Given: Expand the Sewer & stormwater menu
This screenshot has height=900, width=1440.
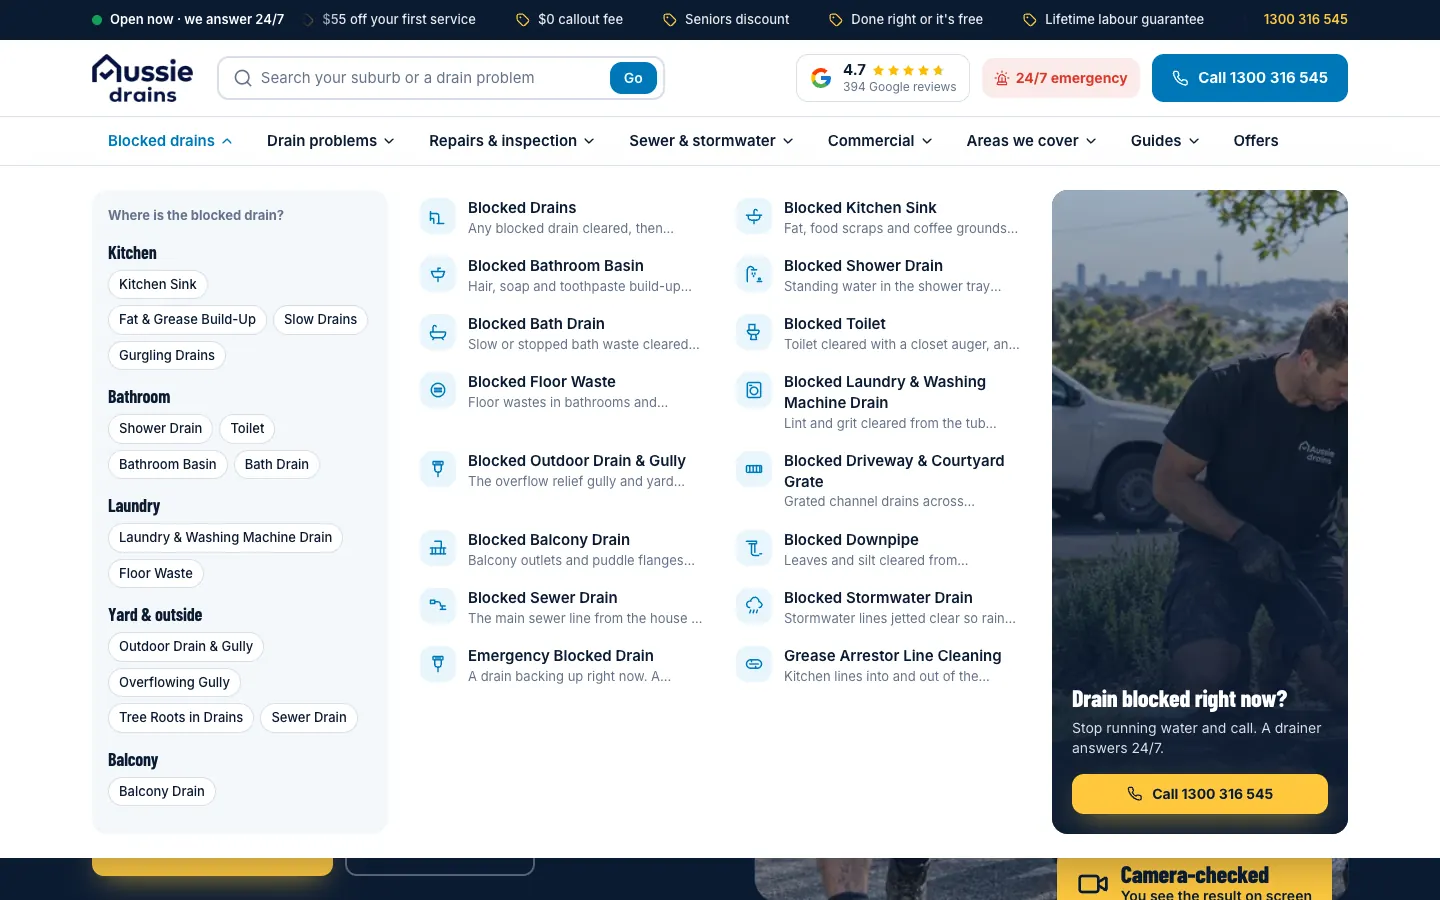Looking at the screenshot, I should 711,141.
